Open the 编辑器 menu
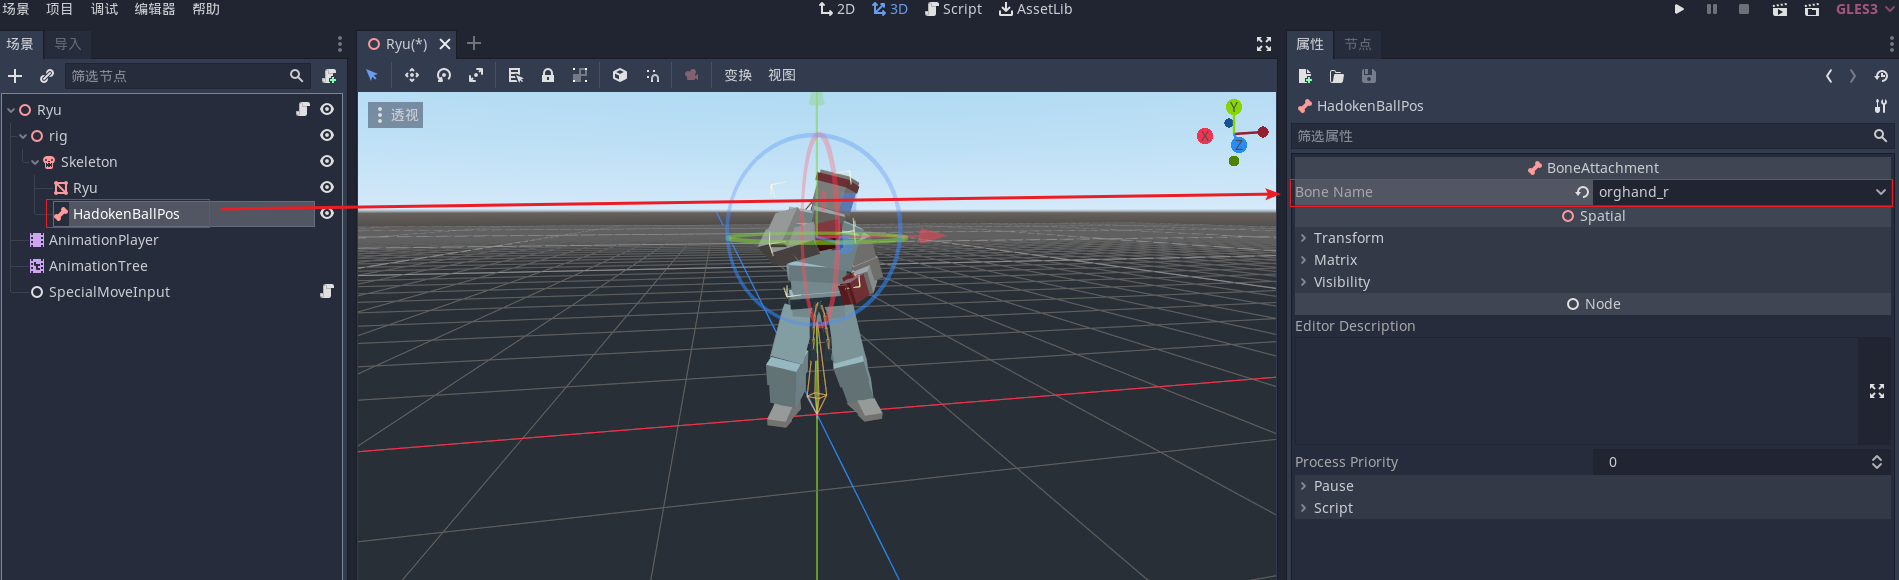Viewport: 1899px width, 580px height. (155, 9)
